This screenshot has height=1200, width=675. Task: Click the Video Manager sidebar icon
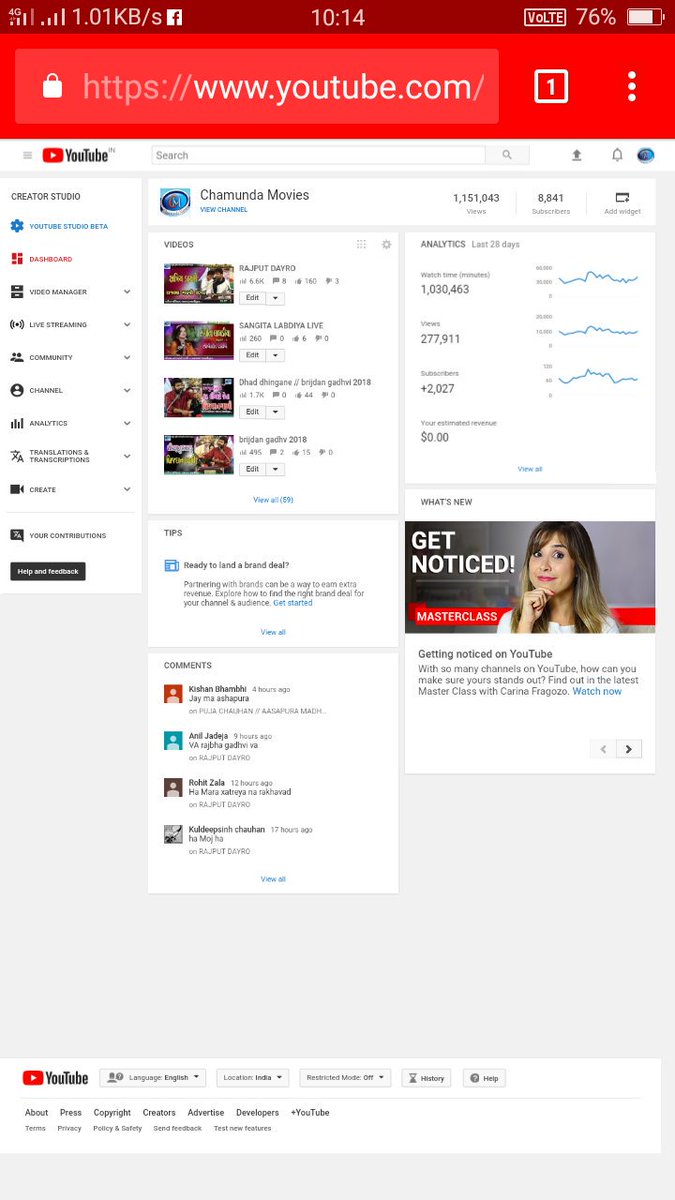(17, 292)
